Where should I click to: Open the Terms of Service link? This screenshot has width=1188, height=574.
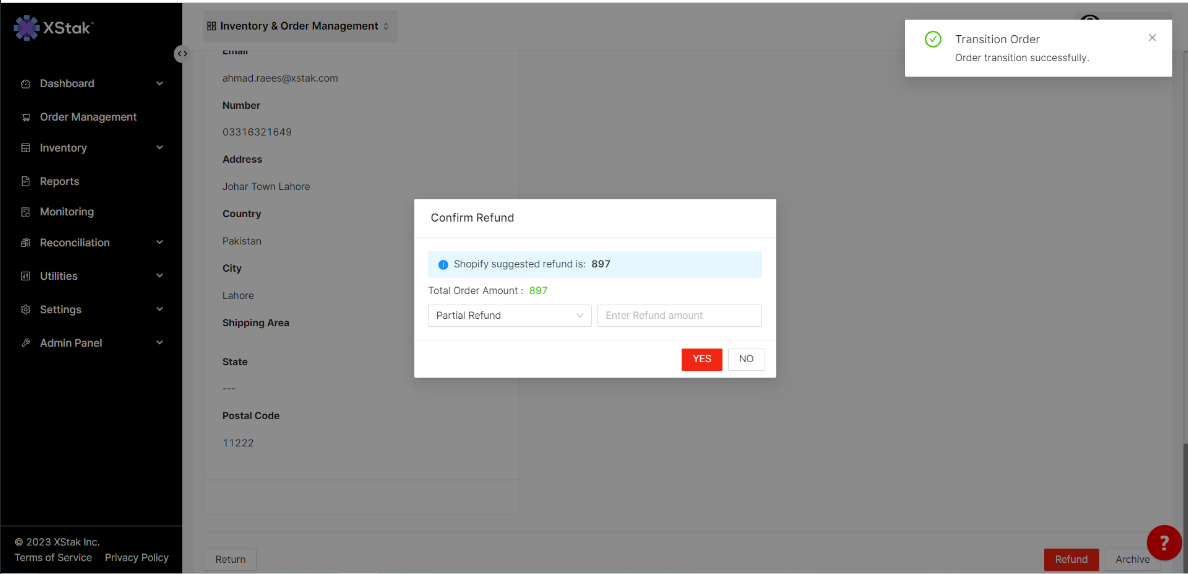[53, 558]
